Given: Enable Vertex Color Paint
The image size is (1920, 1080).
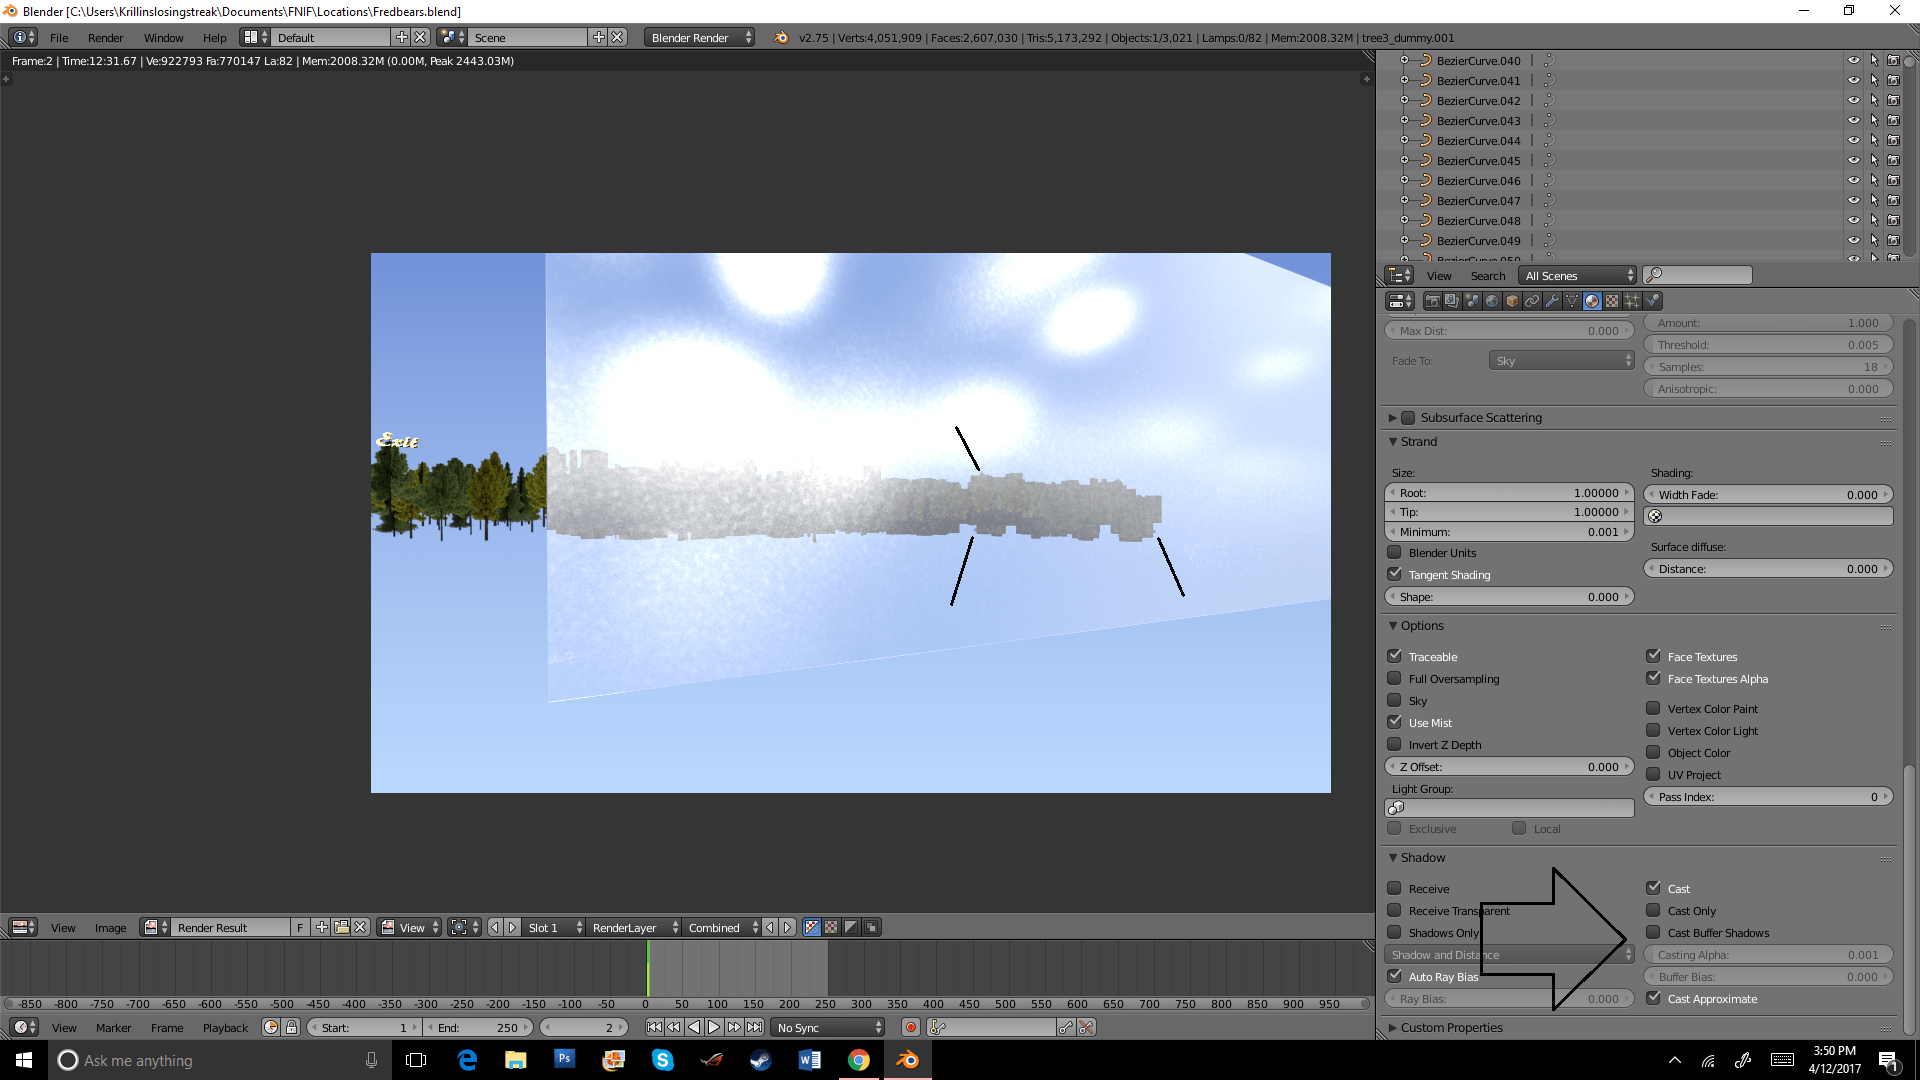Looking at the screenshot, I should click(1652, 708).
